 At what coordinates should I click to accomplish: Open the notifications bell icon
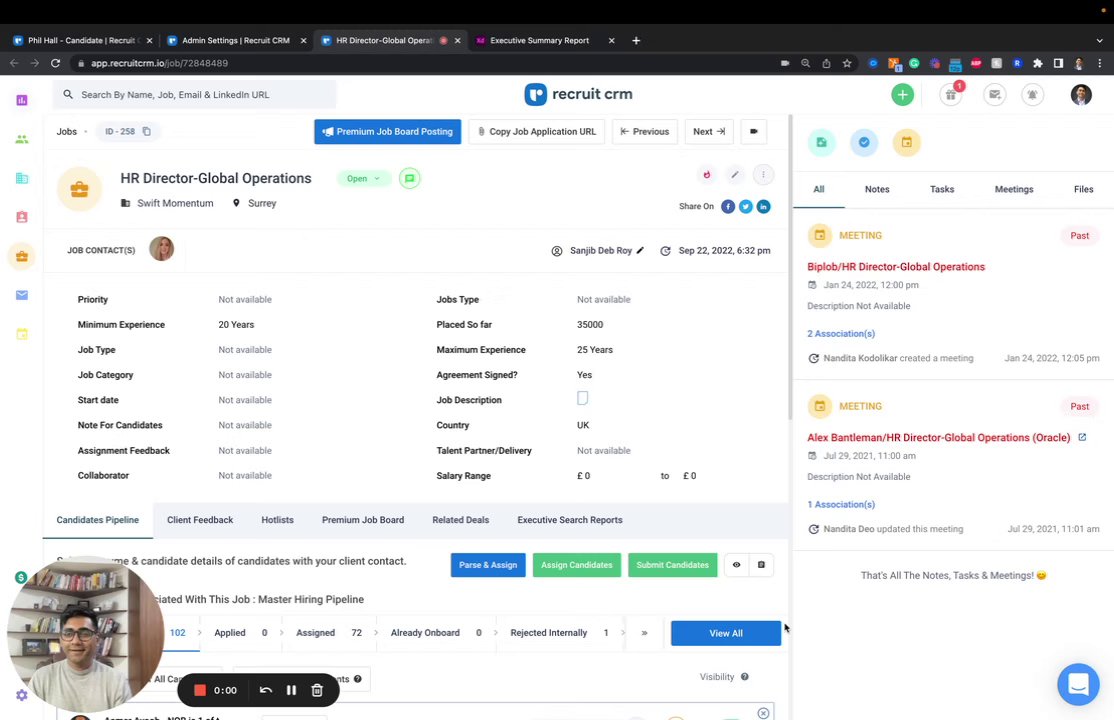[1032, 95]
